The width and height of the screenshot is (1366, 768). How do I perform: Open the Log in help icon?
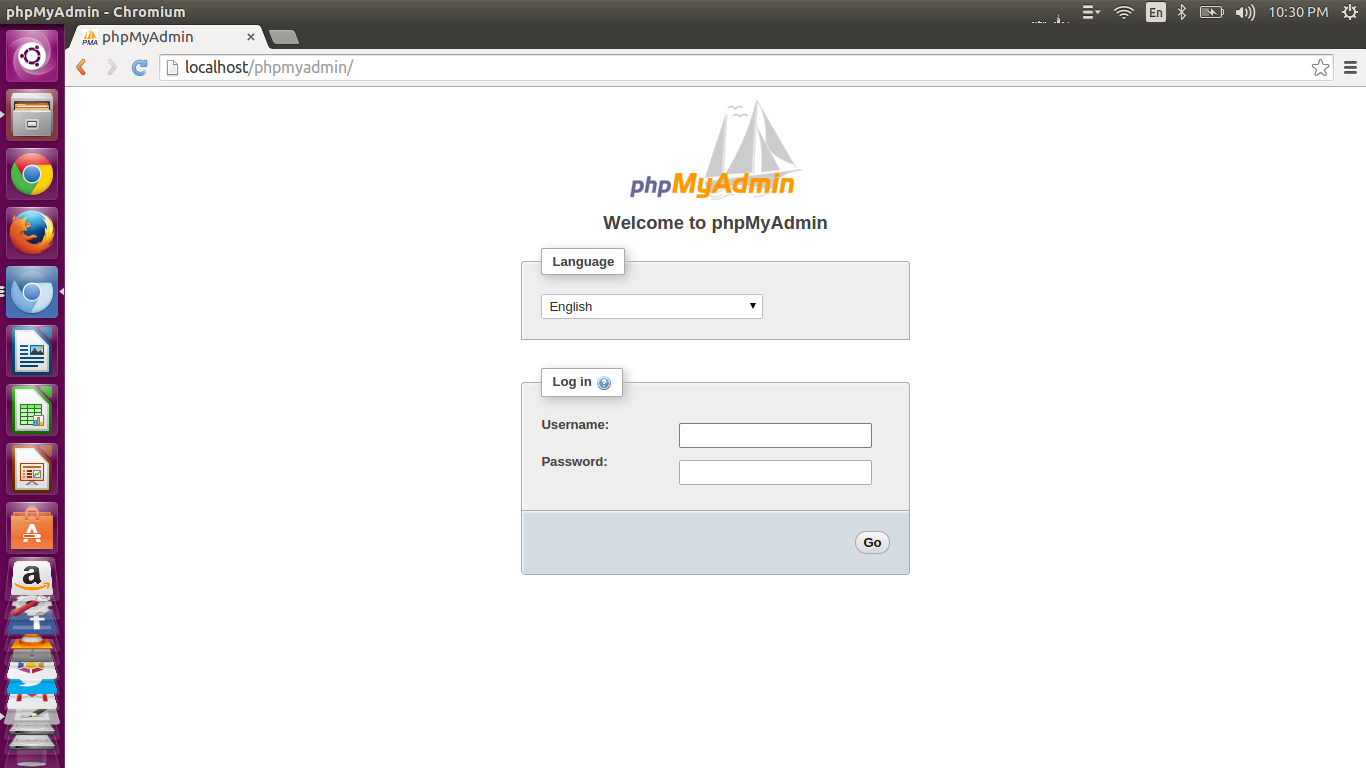coord(604,383)
